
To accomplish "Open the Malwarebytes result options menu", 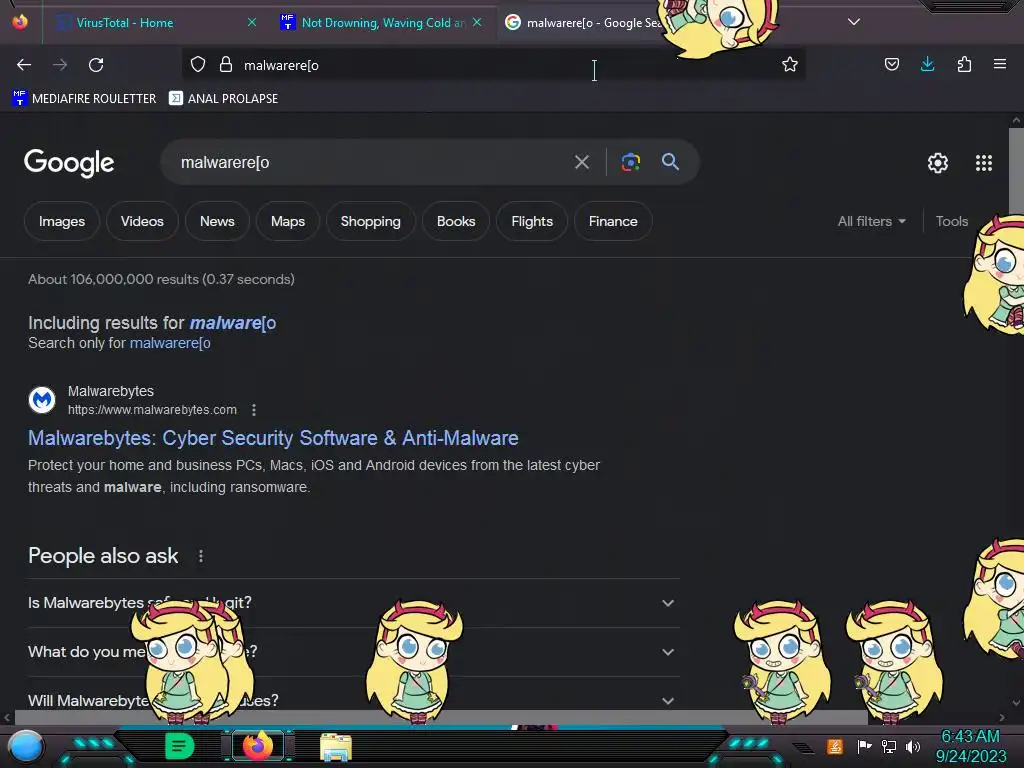I will [x=253, y=410].
